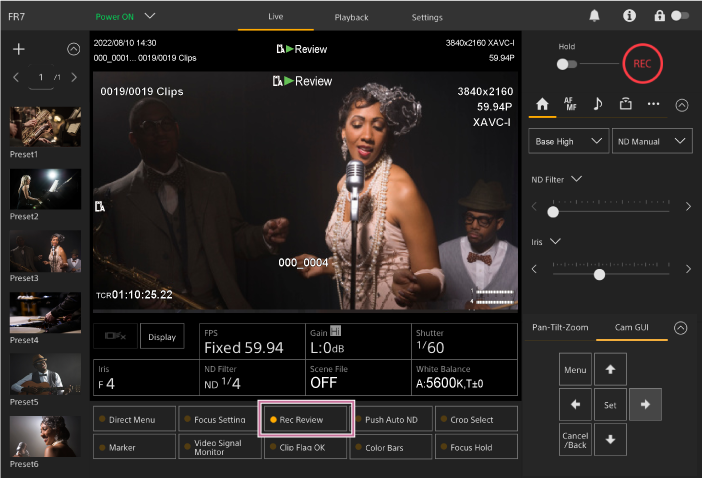
Task: Click the Iris slider handle
Action: (599, 274)
